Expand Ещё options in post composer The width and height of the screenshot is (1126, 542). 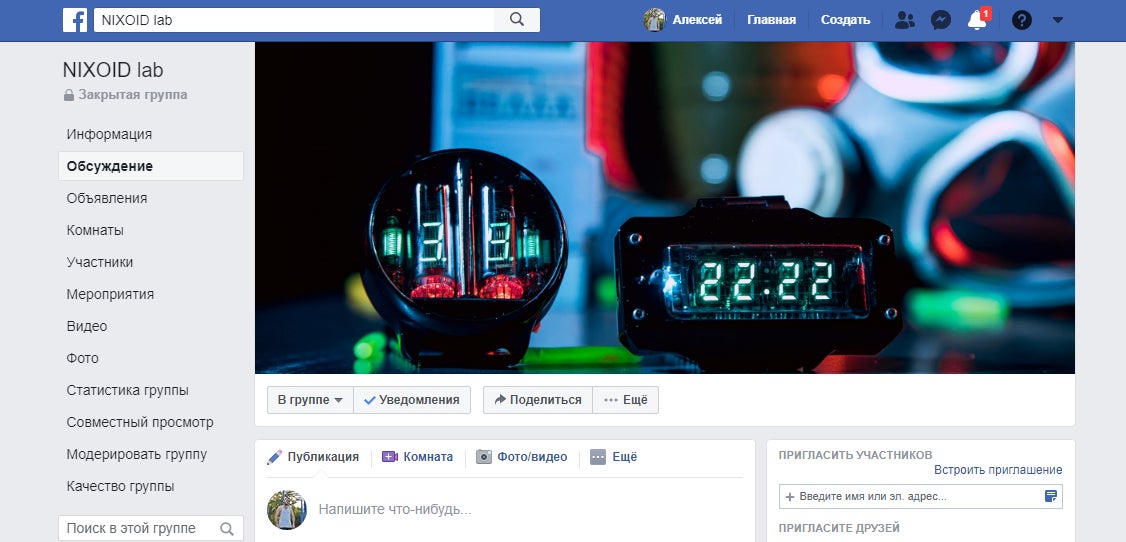(613, 457)
